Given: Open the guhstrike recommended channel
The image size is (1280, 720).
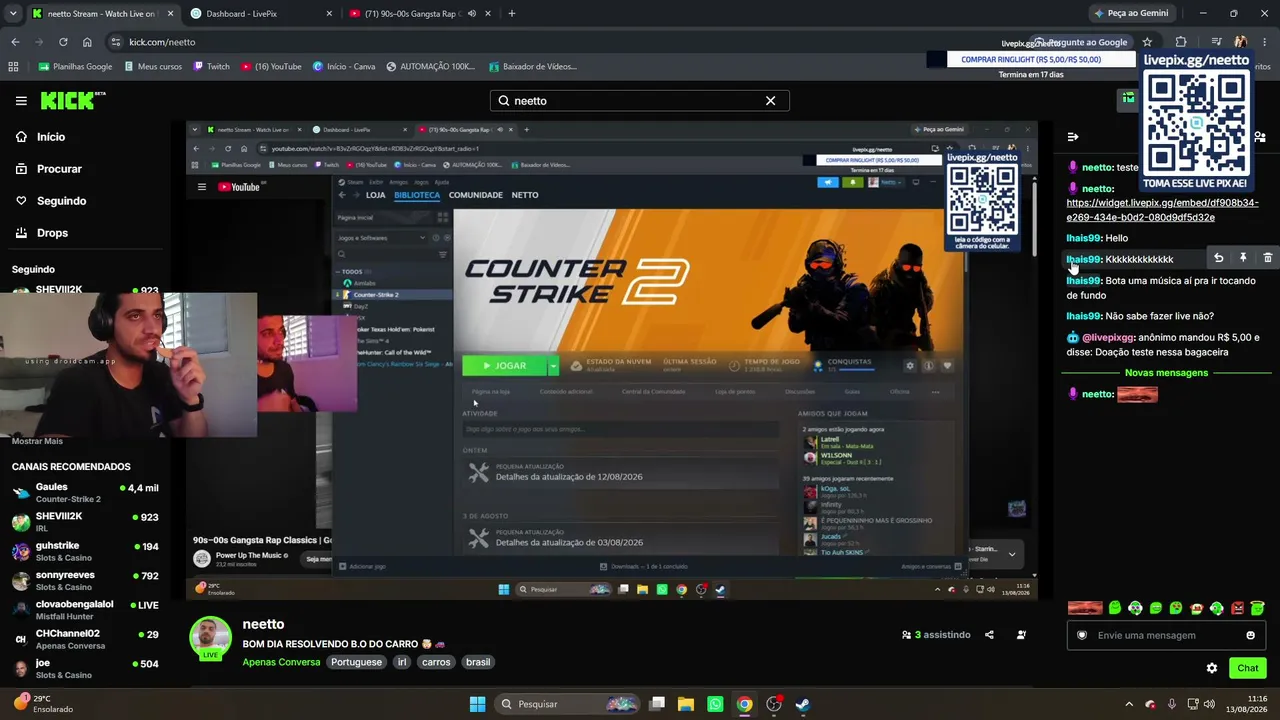Looking at the screenshot, I should coord(85,552).
